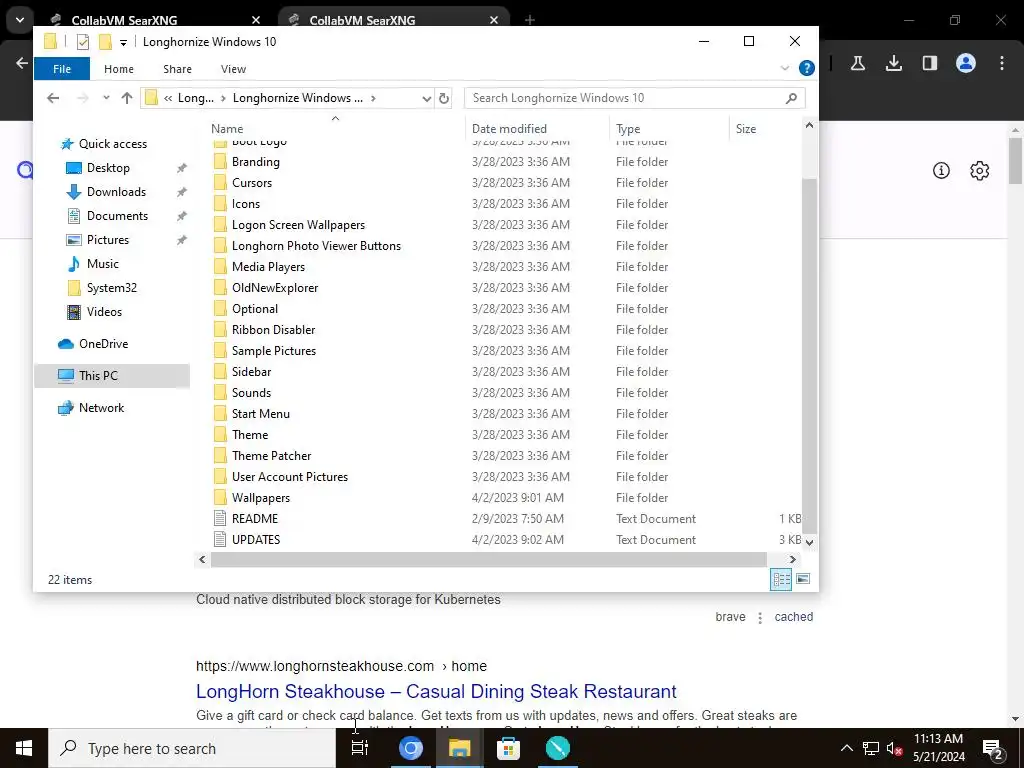Switch to Details view layout icon

tap(781, 579)
